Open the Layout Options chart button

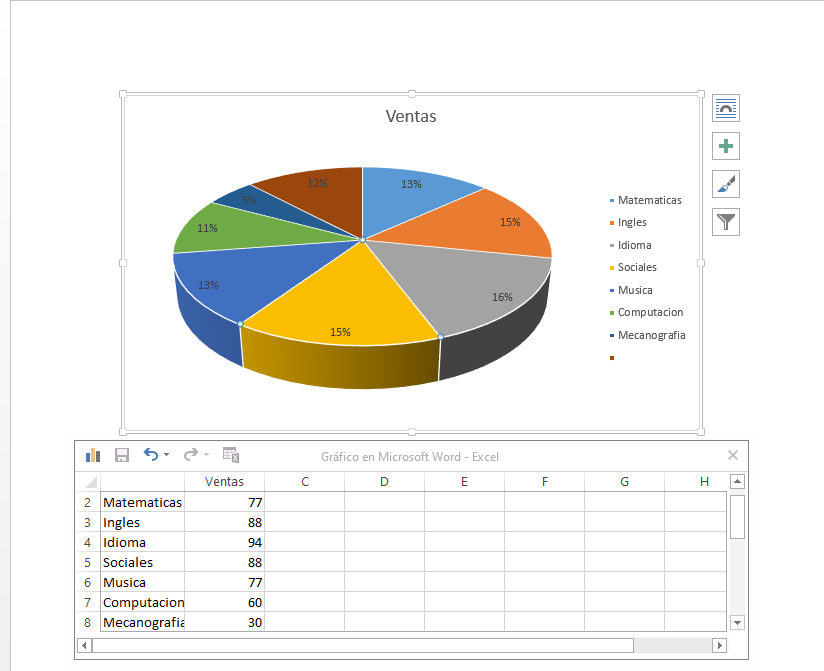pos(726,108)
